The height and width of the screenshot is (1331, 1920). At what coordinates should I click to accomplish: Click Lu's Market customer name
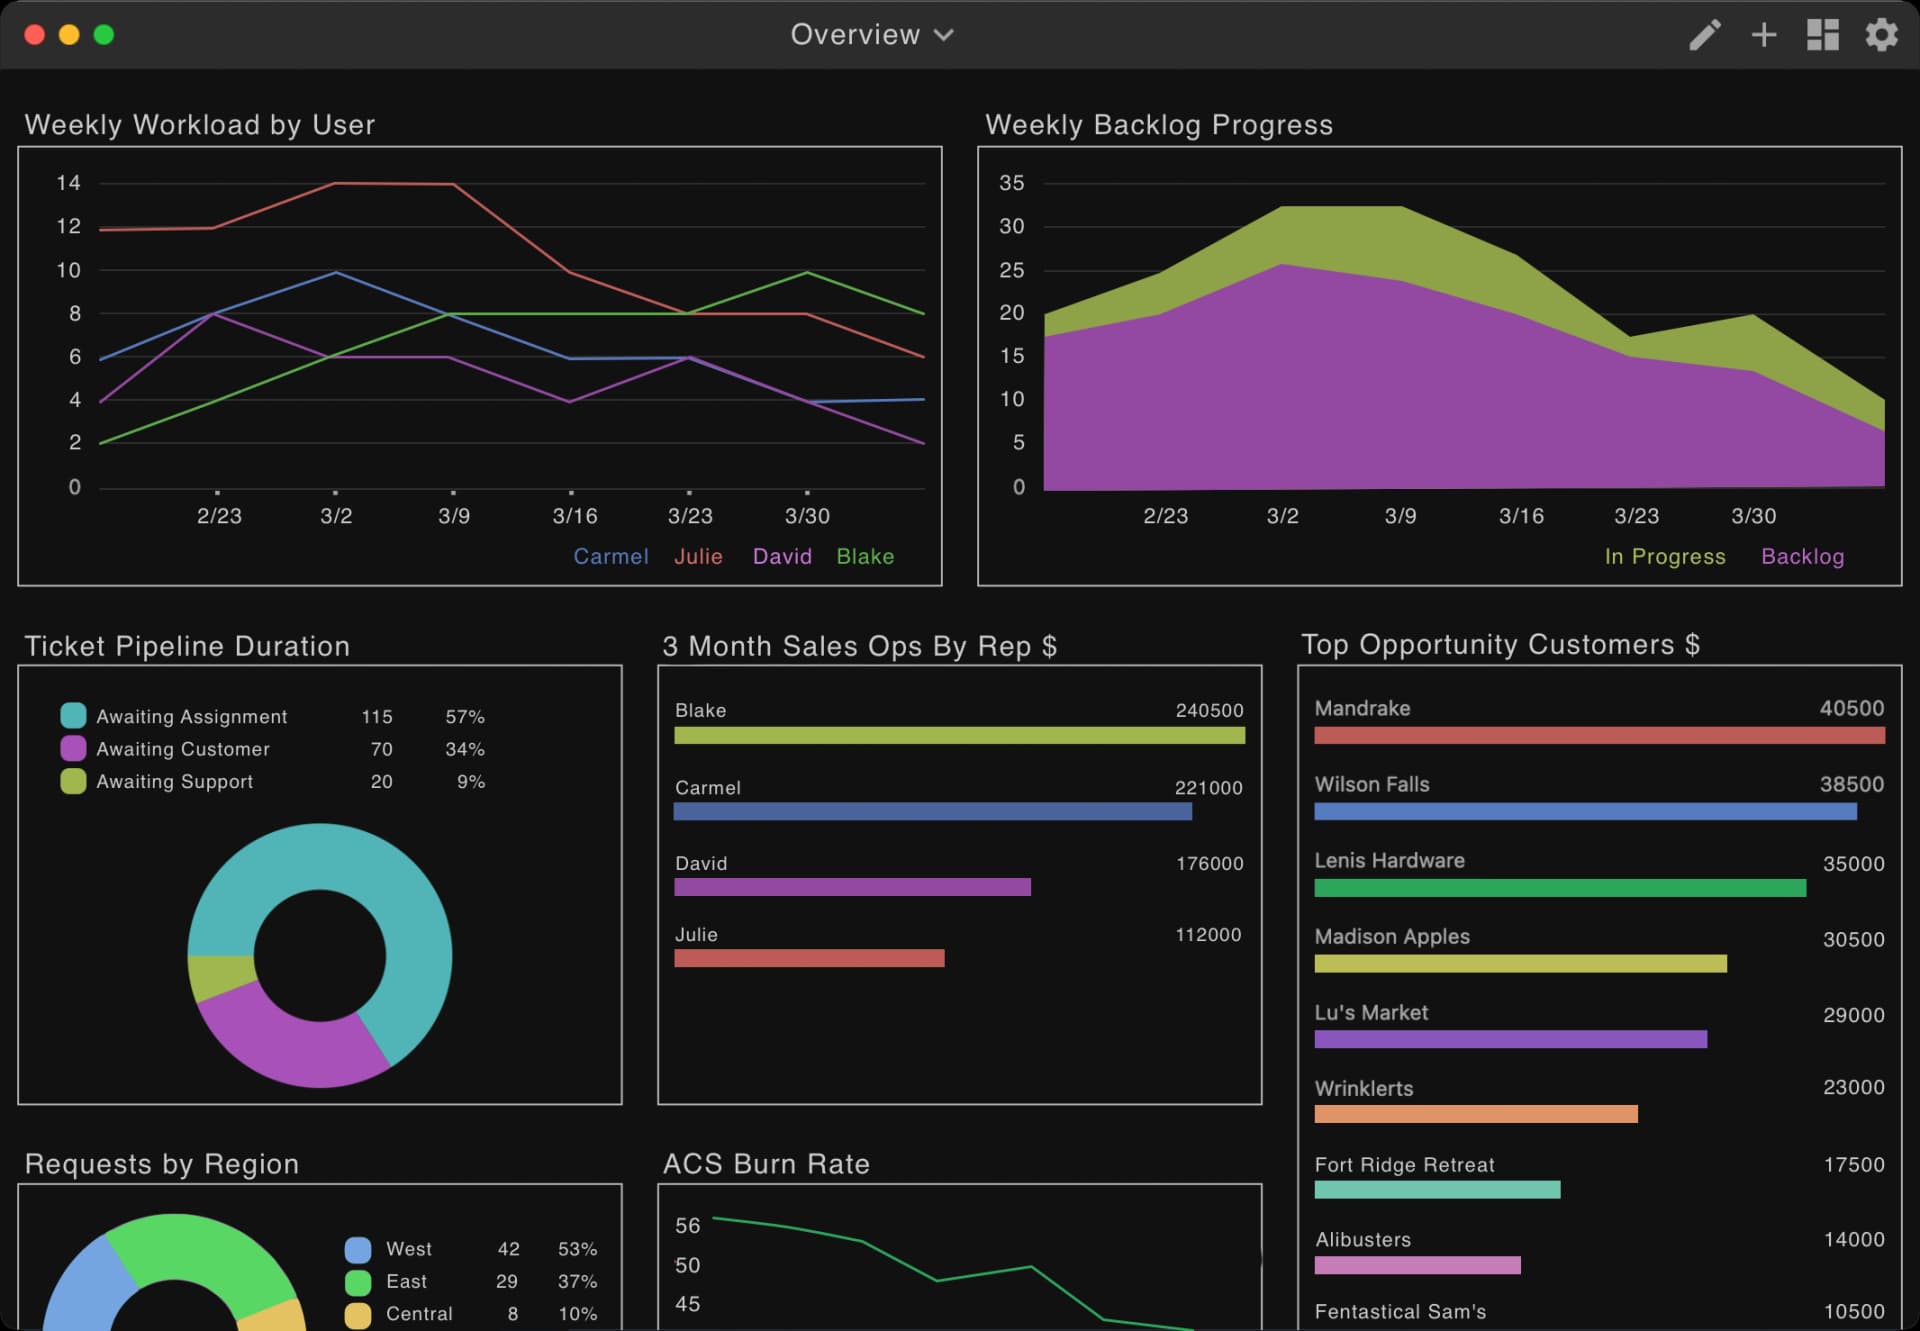[1371, 1013]
